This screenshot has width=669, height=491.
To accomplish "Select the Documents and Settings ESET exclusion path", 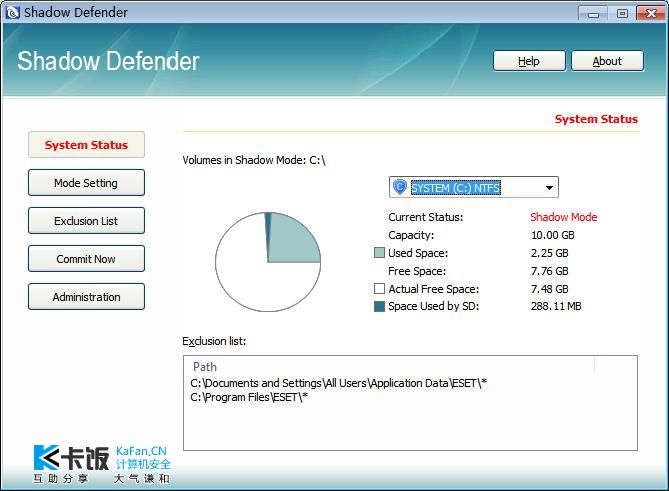I will pos(339,383).
